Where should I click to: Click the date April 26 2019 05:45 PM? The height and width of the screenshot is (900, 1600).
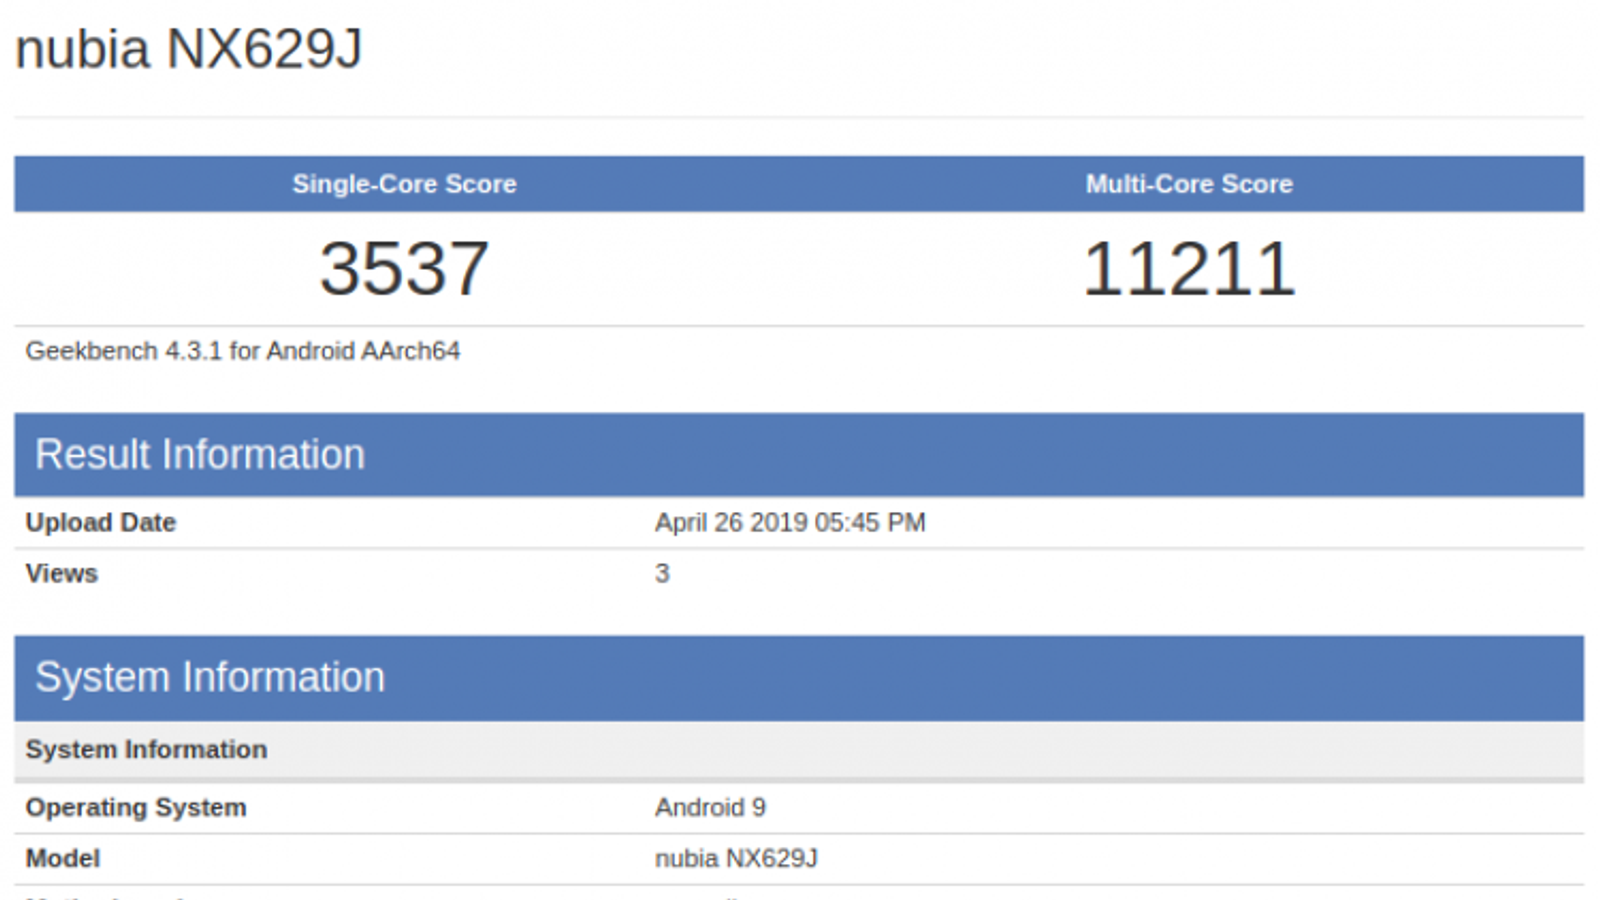[790, 522]
